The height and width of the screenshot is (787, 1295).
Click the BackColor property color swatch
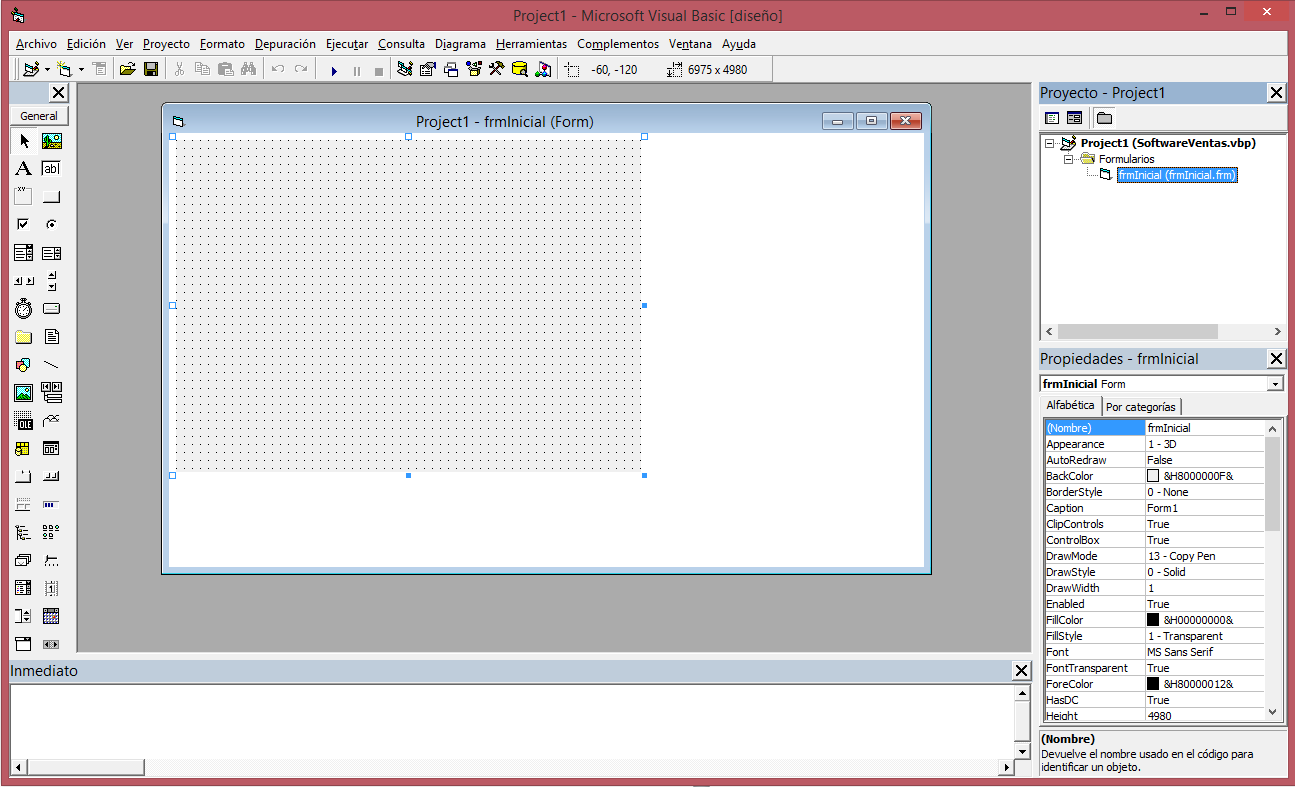pos(1153,476)
